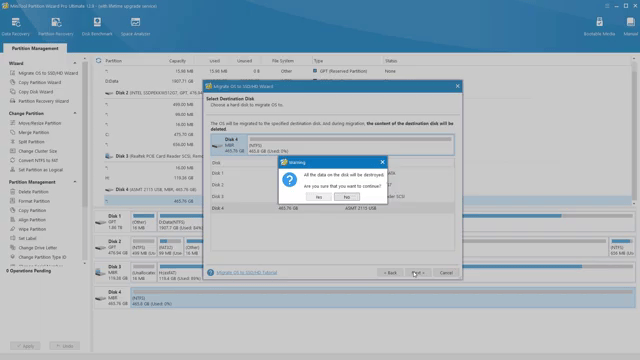Select Disk 1 in bottom disk map
Image resolution: width=640 pixels, height=360 pixels.
(113, 222)
